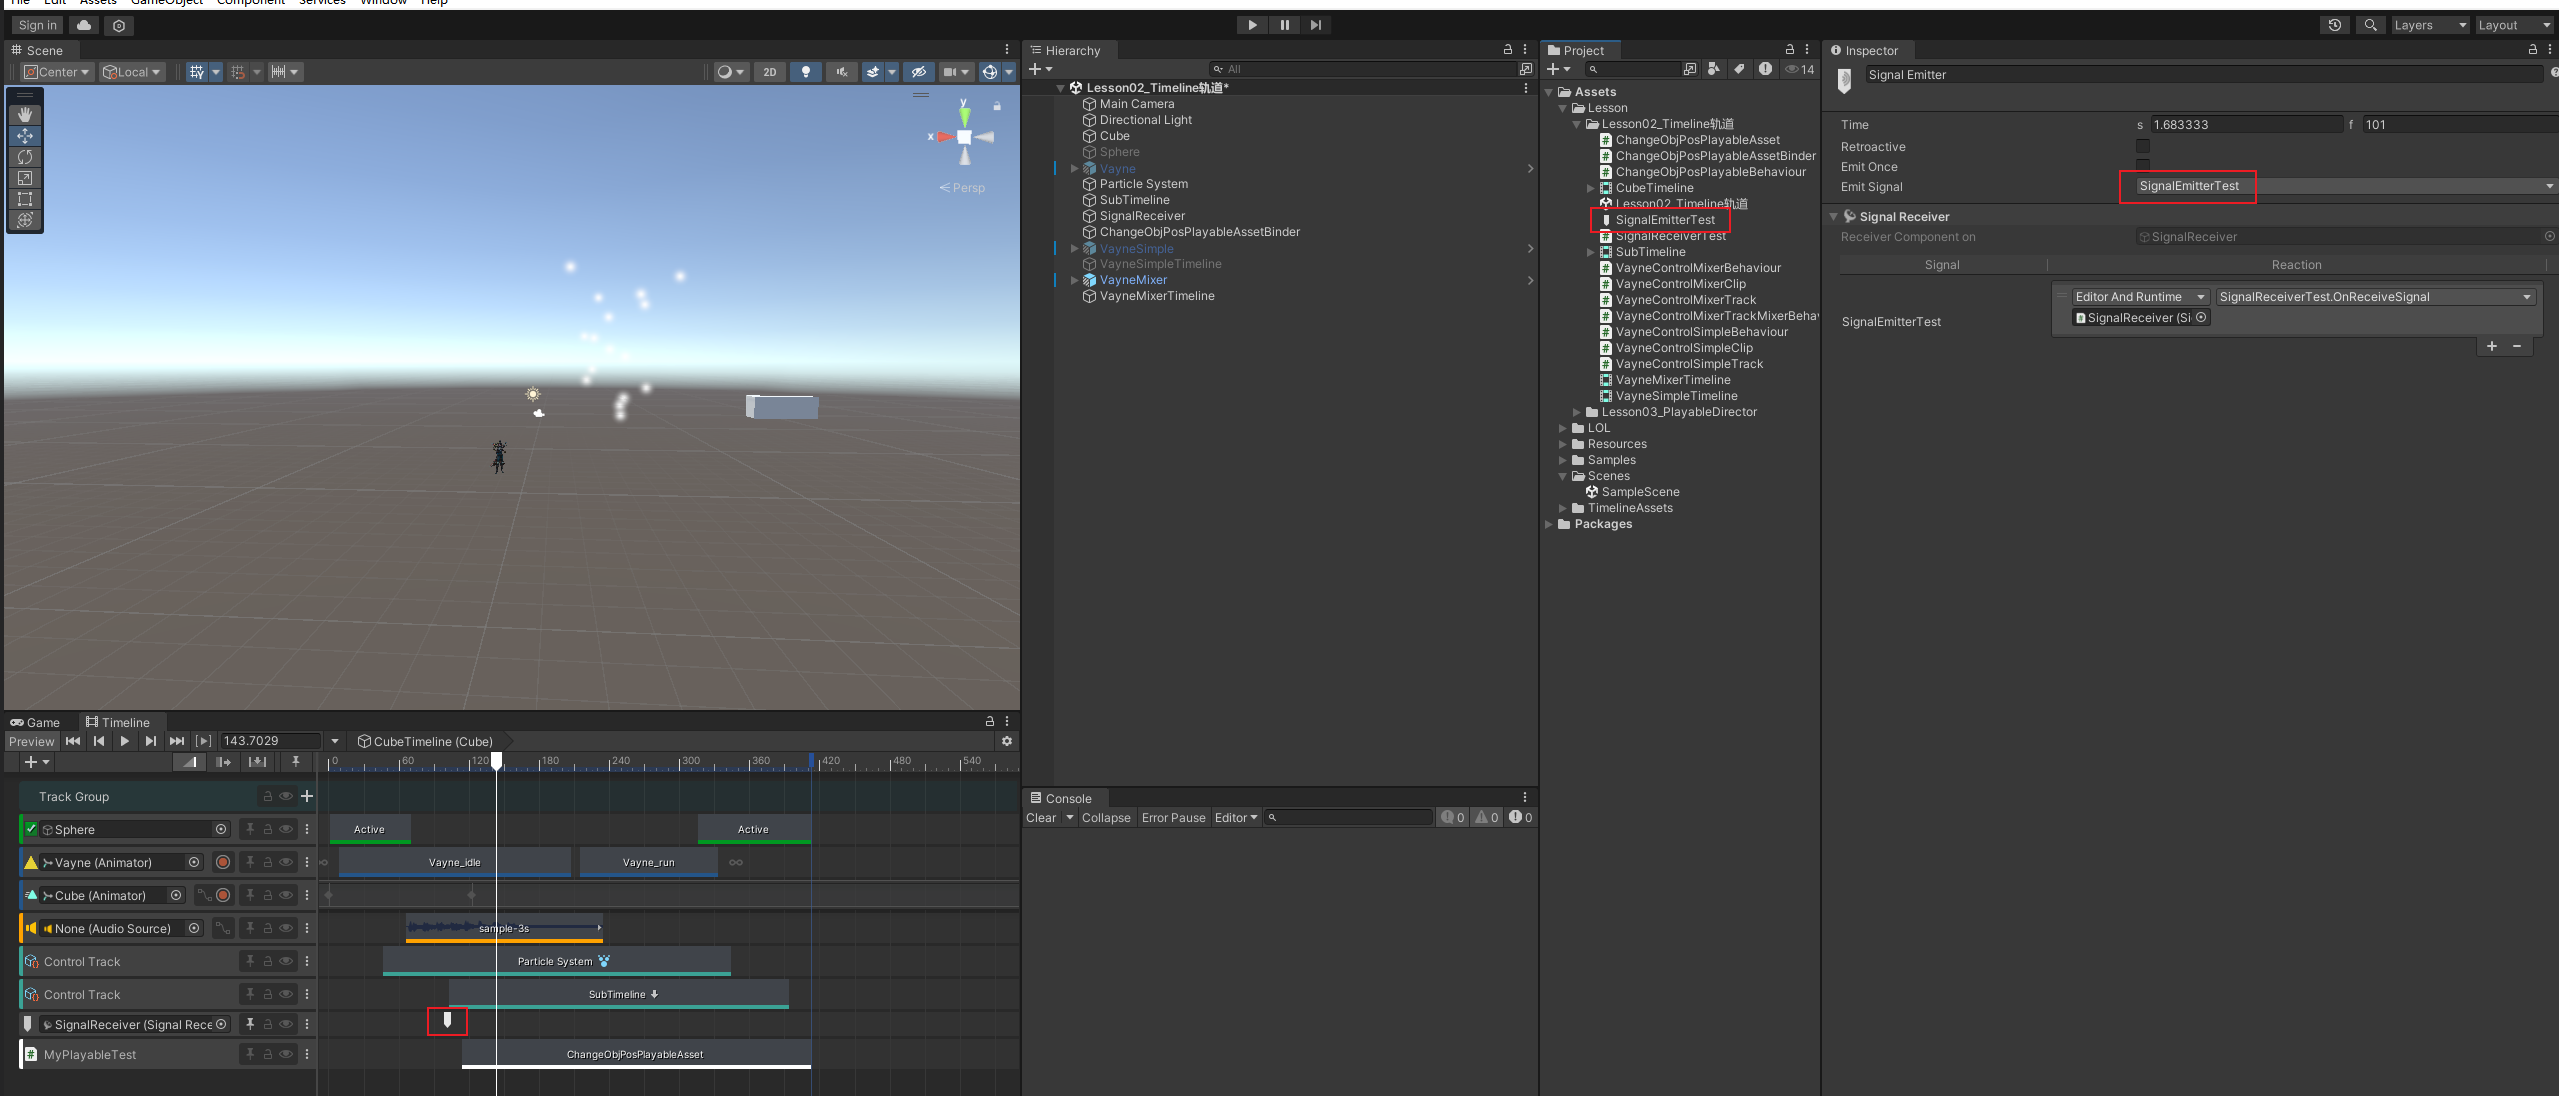Open Timeline settings gear icon
Viewport: 2559px width, 1096px height.
1006,741
